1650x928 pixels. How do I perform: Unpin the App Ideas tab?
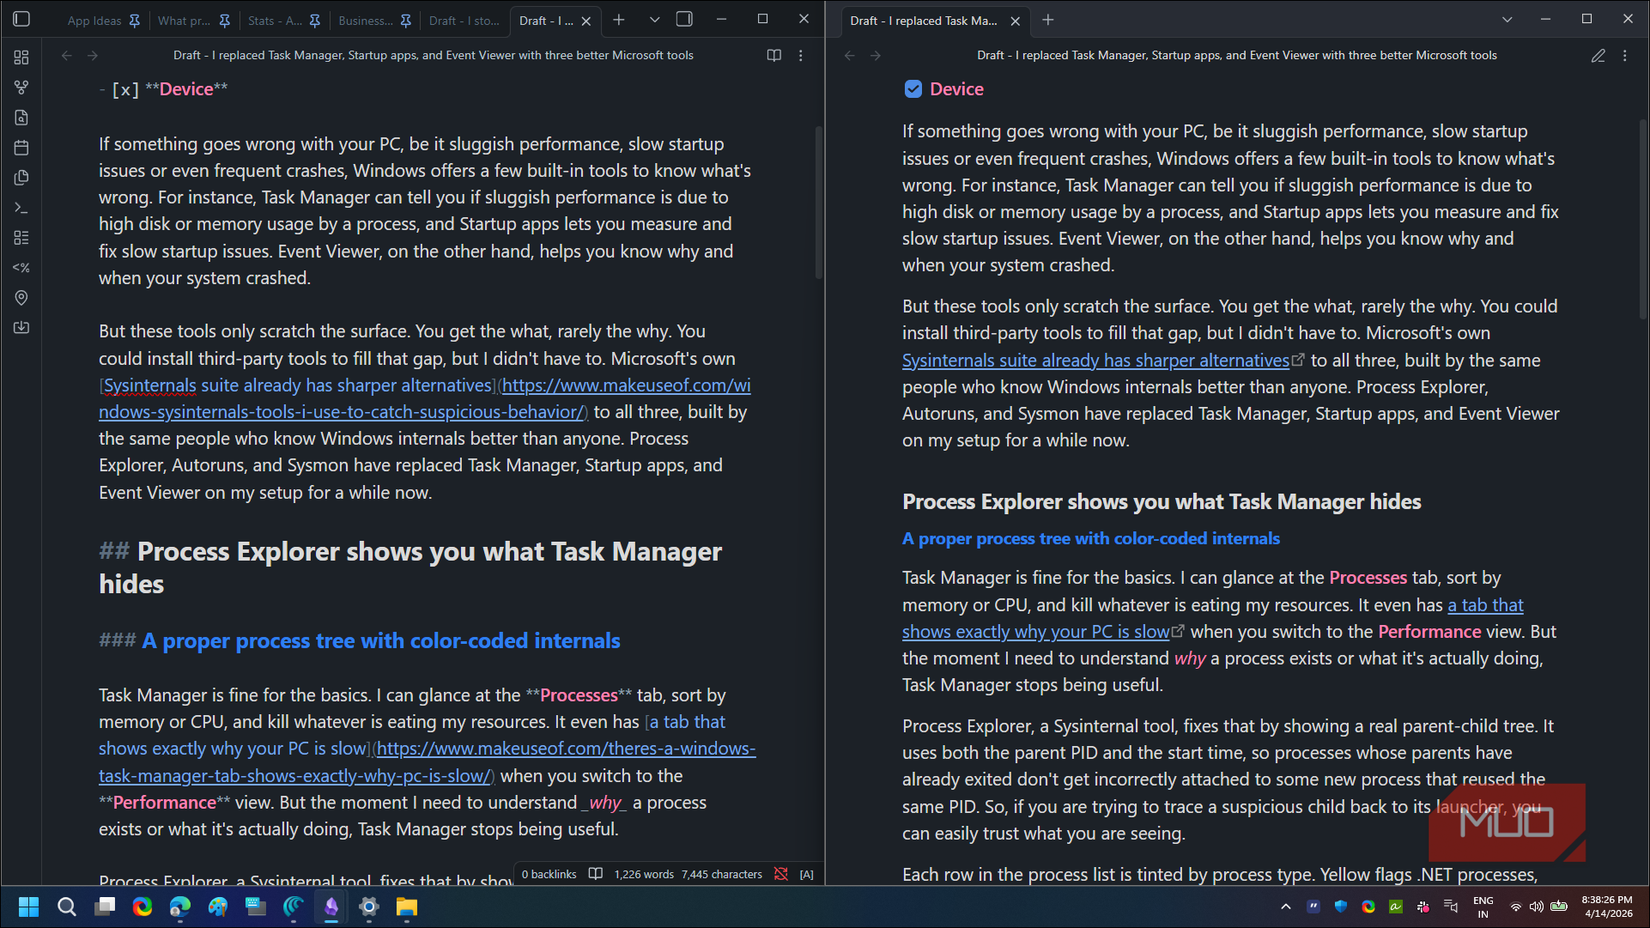point(135,20)
